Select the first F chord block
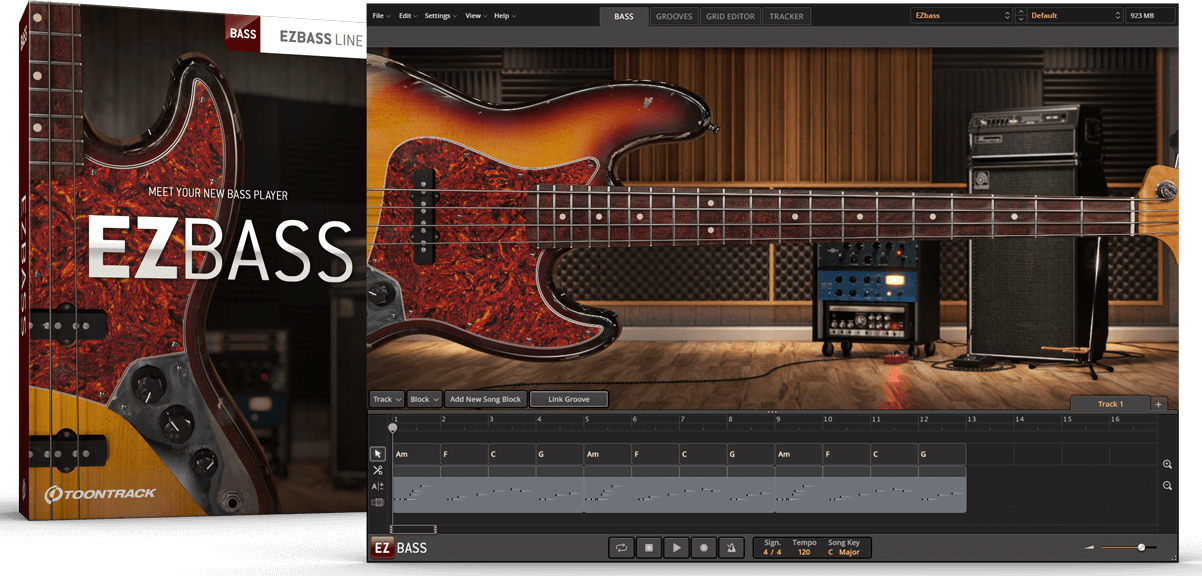Screen dimensions: 1202x576 coord(464,454)
